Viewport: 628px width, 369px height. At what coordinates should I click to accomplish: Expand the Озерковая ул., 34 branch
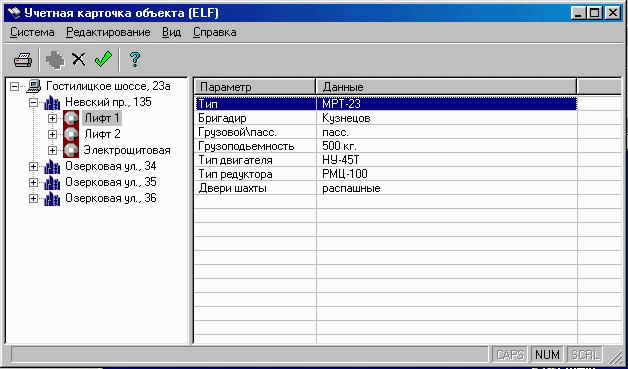pyautogui.click(x=34, y=166)
